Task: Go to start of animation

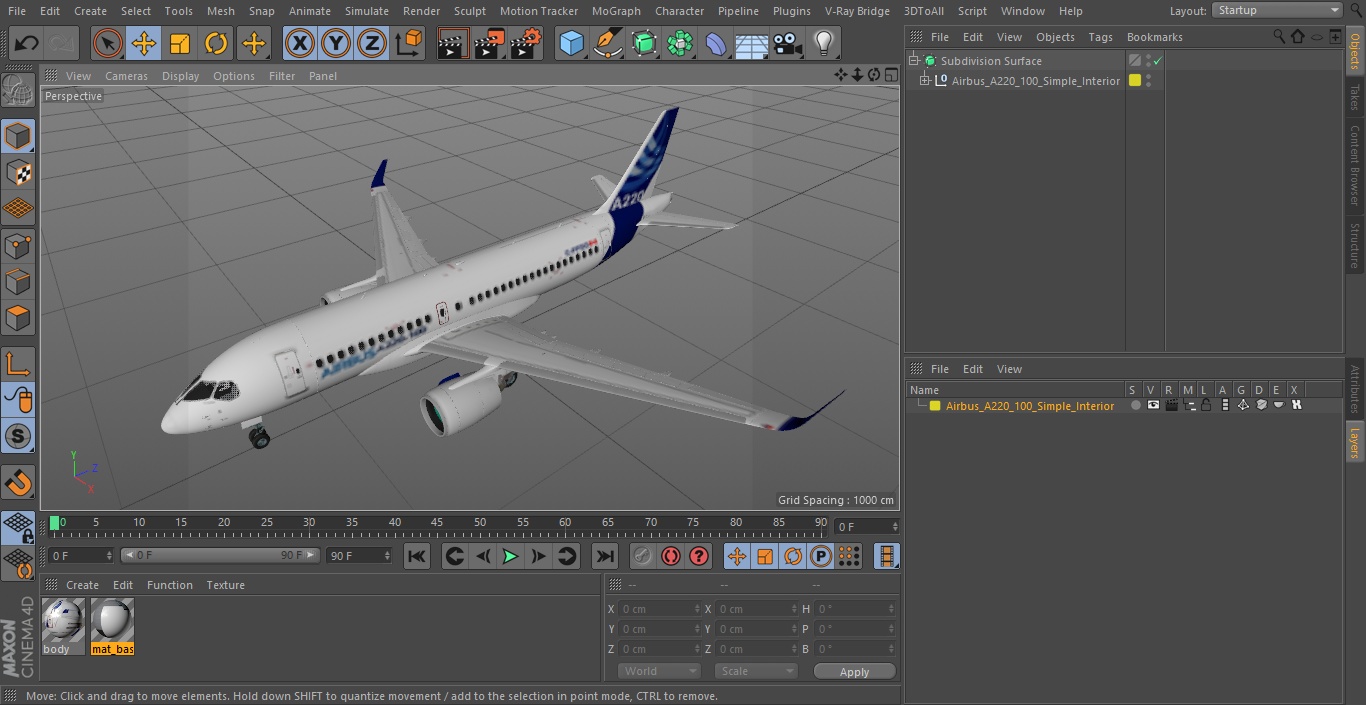Action: pyautogui.click(x=417, y=556)
